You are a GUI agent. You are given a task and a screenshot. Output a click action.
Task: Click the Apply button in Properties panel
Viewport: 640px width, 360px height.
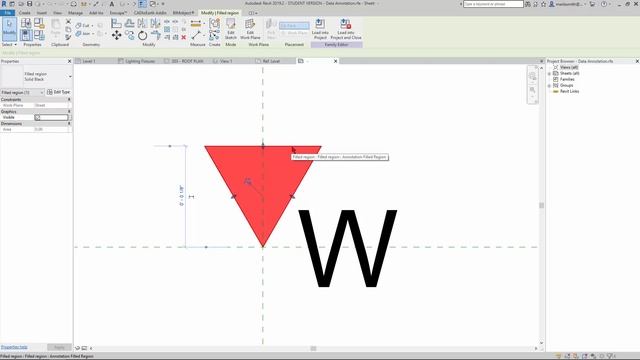59,347
